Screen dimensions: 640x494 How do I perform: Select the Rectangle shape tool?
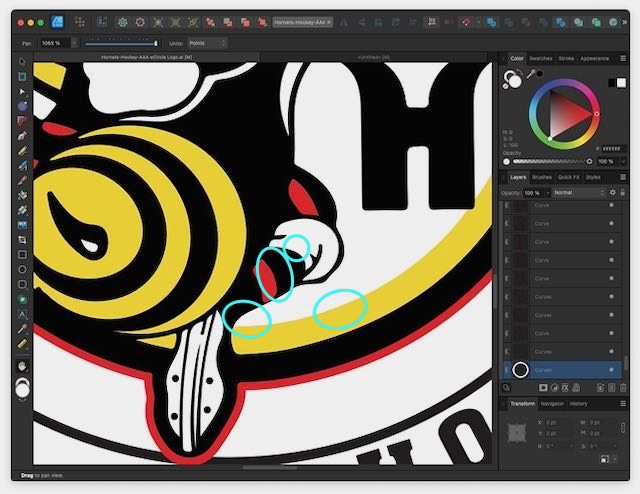pyautogui.click(x=22, y=254)
